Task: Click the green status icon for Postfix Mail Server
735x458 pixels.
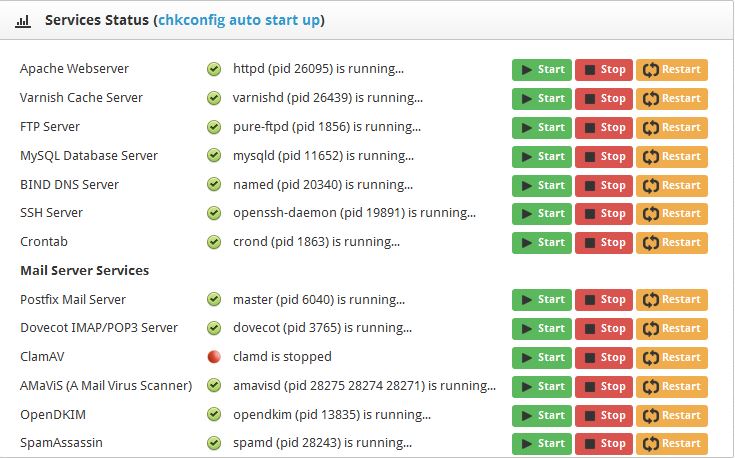Action: [x=214, y=300]
